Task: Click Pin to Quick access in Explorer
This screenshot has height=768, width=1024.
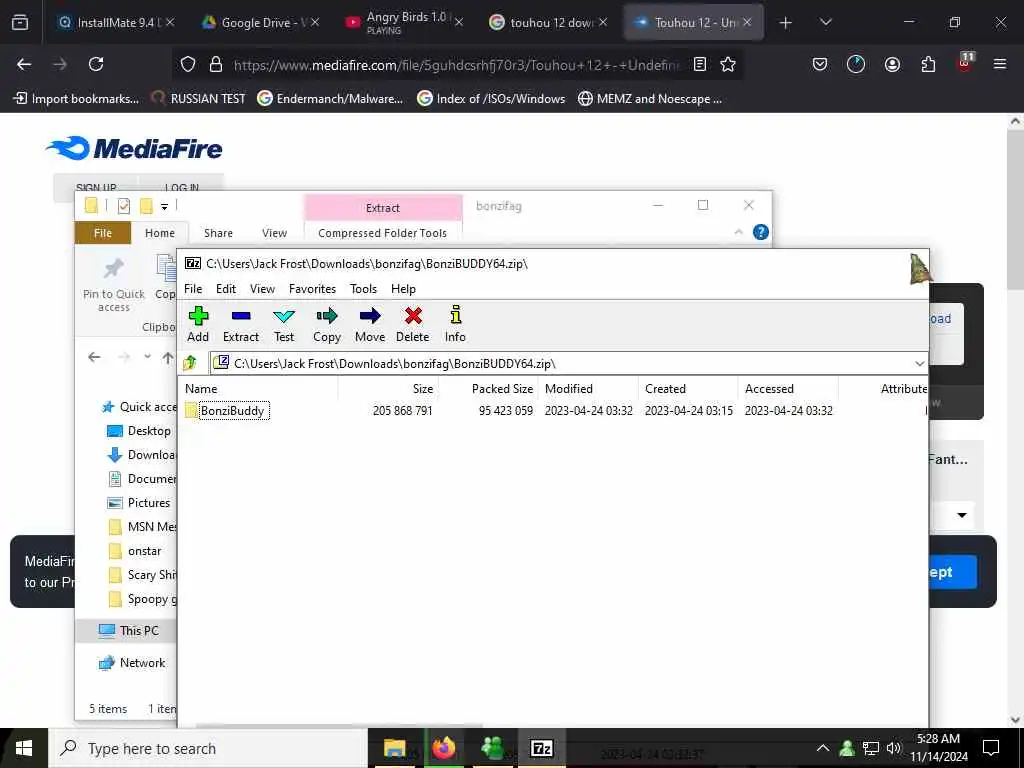Action: pyautogui.click(x=114, y=284)
